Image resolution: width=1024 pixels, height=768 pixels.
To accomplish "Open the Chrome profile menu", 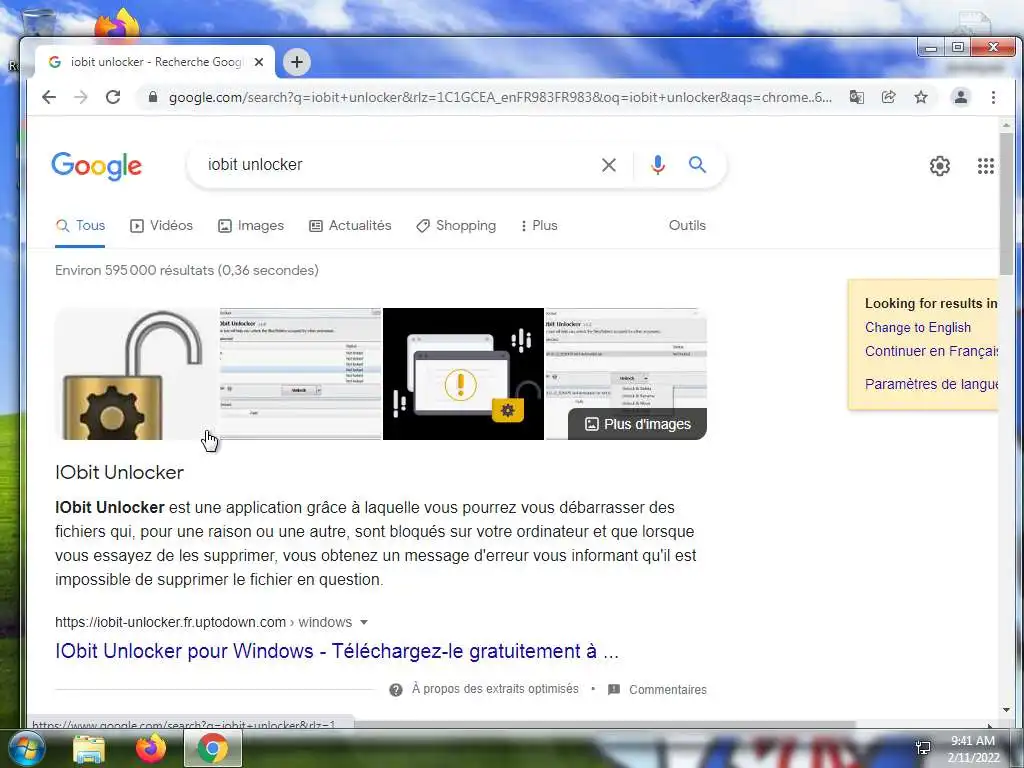I will click(961, 97).
